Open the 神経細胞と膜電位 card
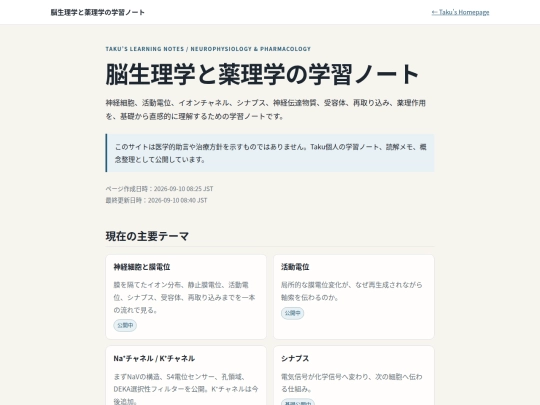This screenshot has width=540, height=405. (x=186, y=297)
